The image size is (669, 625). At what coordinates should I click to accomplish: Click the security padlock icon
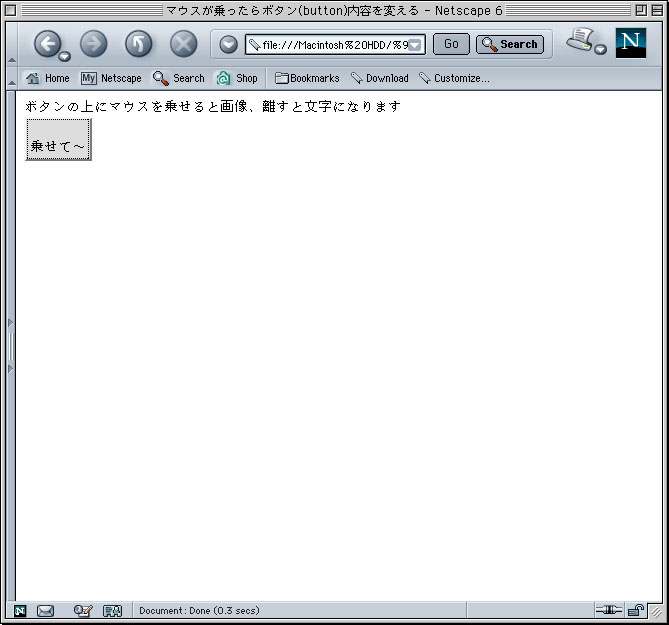coord(635,610)
